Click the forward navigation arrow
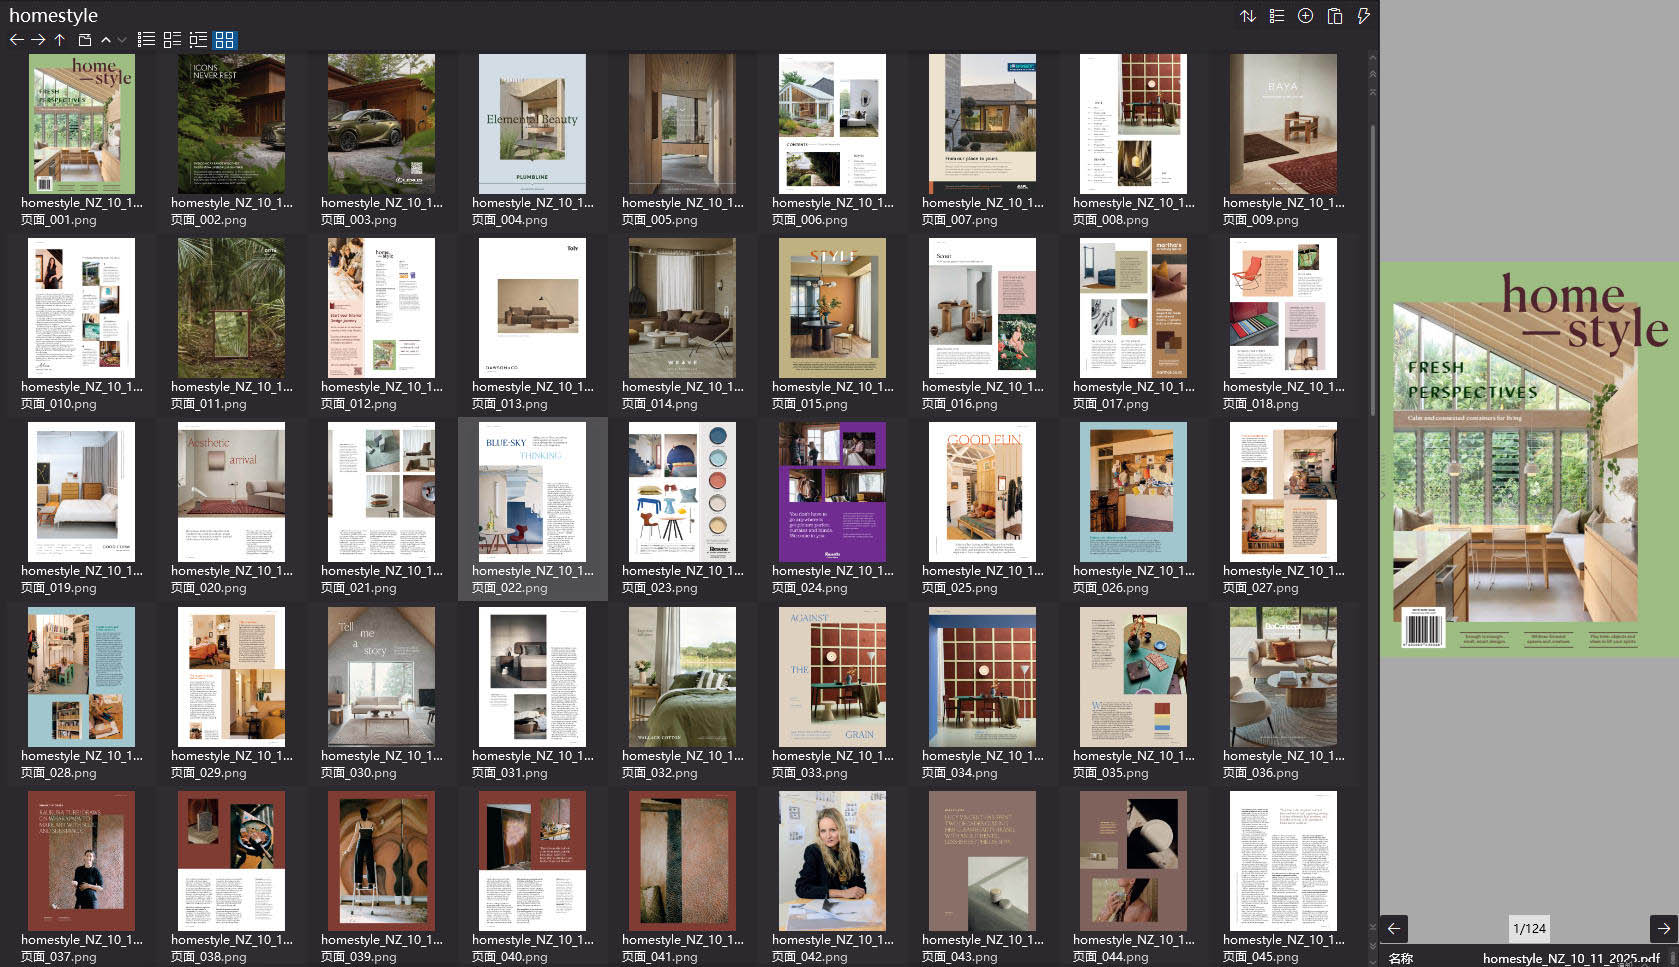1679x967 pixels. click(x=38, y=40)
